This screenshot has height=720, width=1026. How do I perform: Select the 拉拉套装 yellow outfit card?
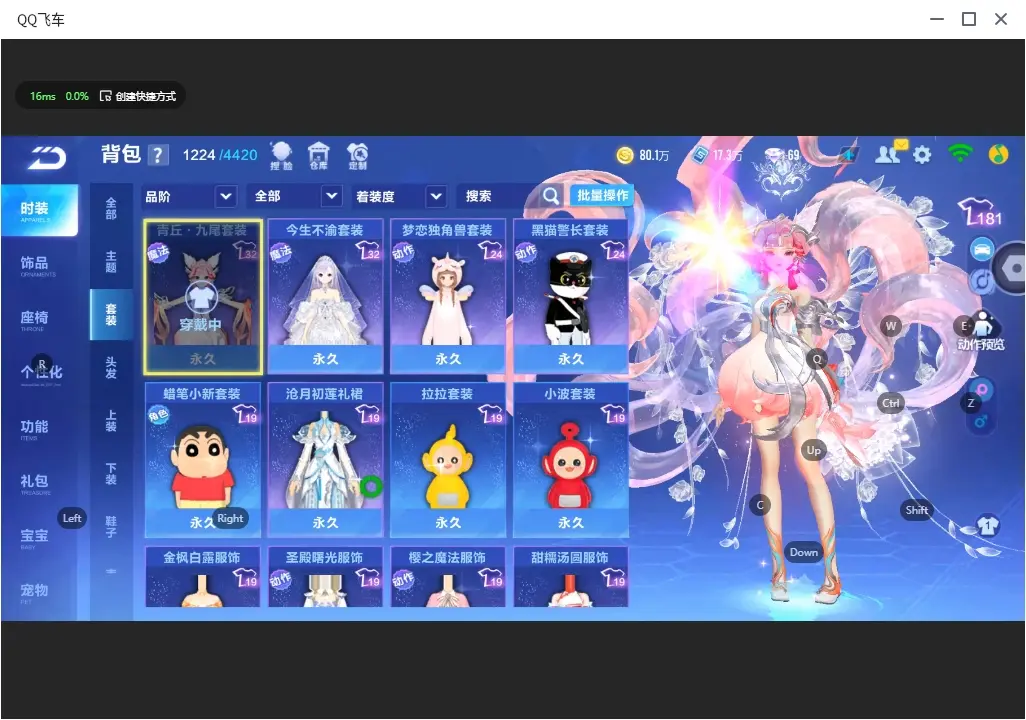click(x=448, y=460)
